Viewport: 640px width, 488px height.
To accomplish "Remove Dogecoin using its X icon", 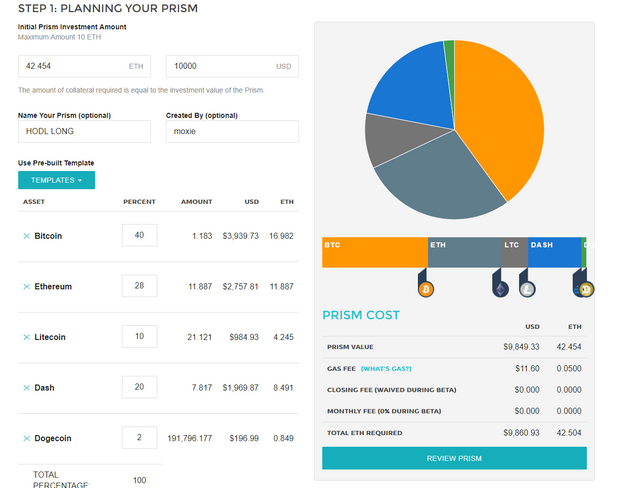I will 27,439.
